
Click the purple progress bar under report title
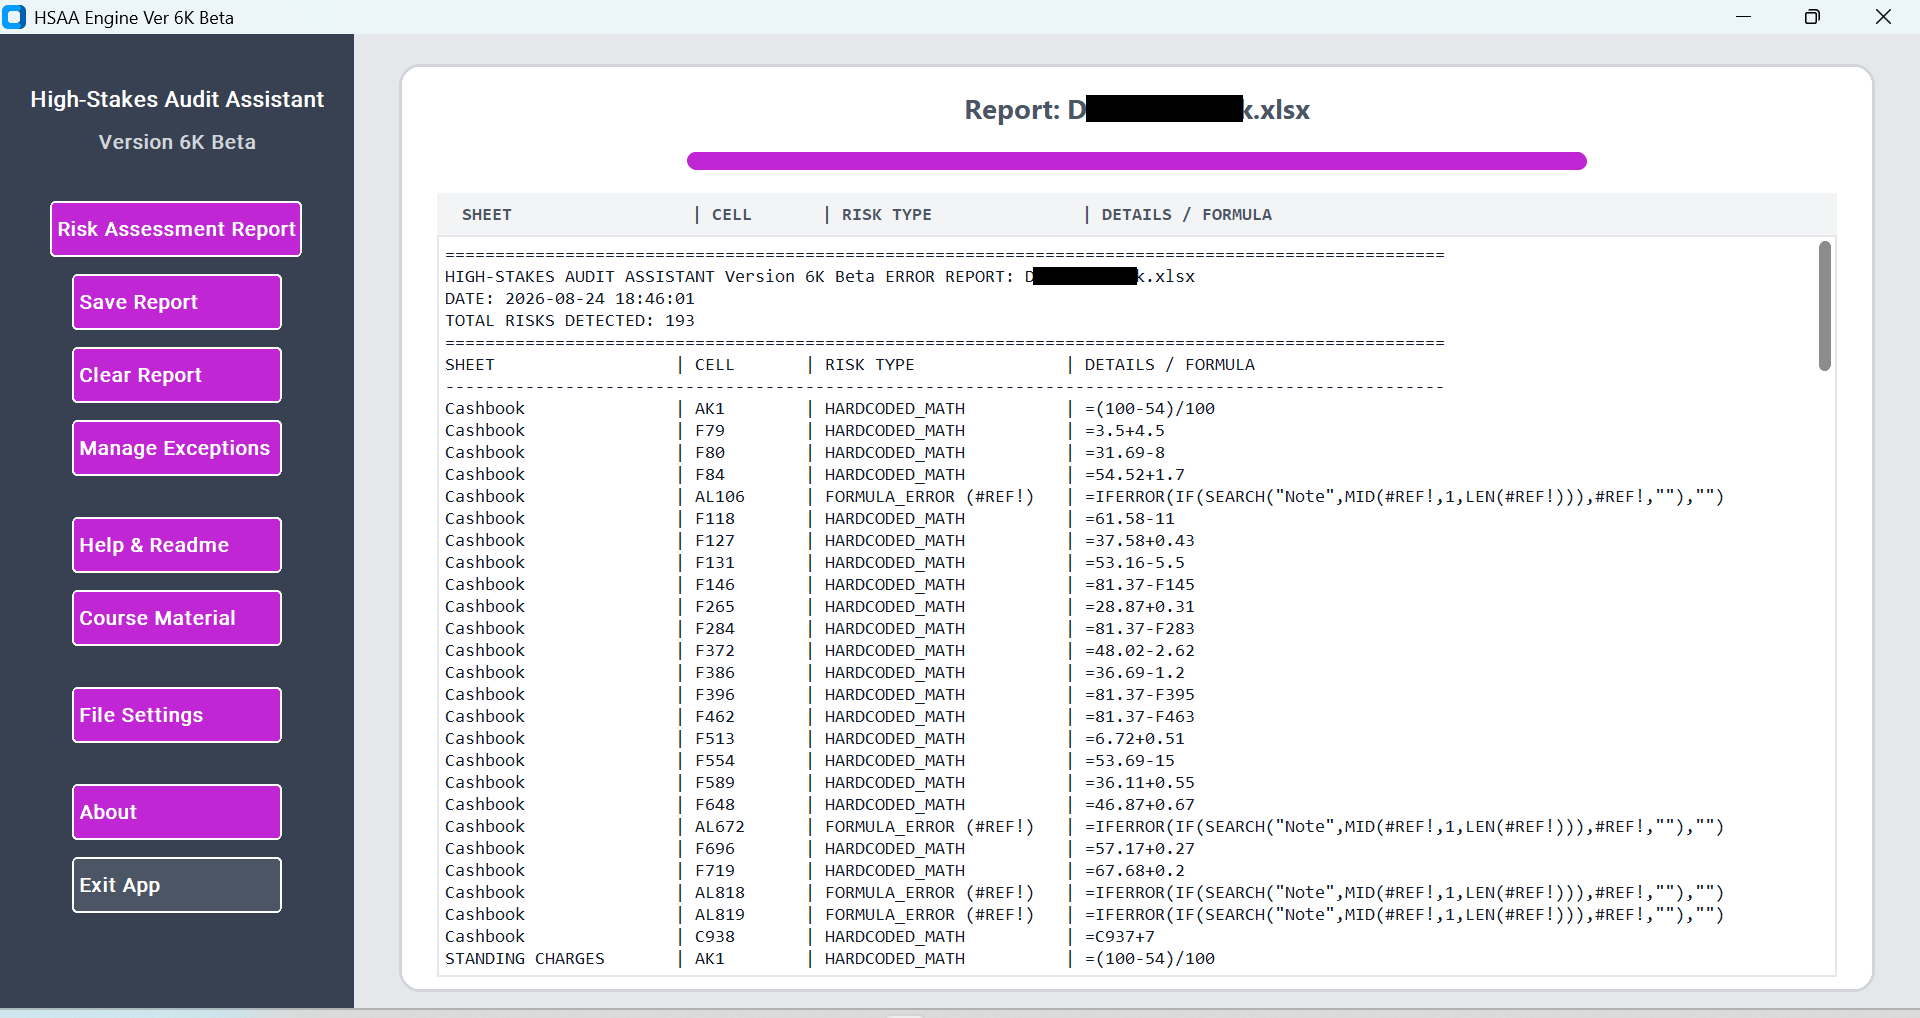click(x=1137, y=161)
